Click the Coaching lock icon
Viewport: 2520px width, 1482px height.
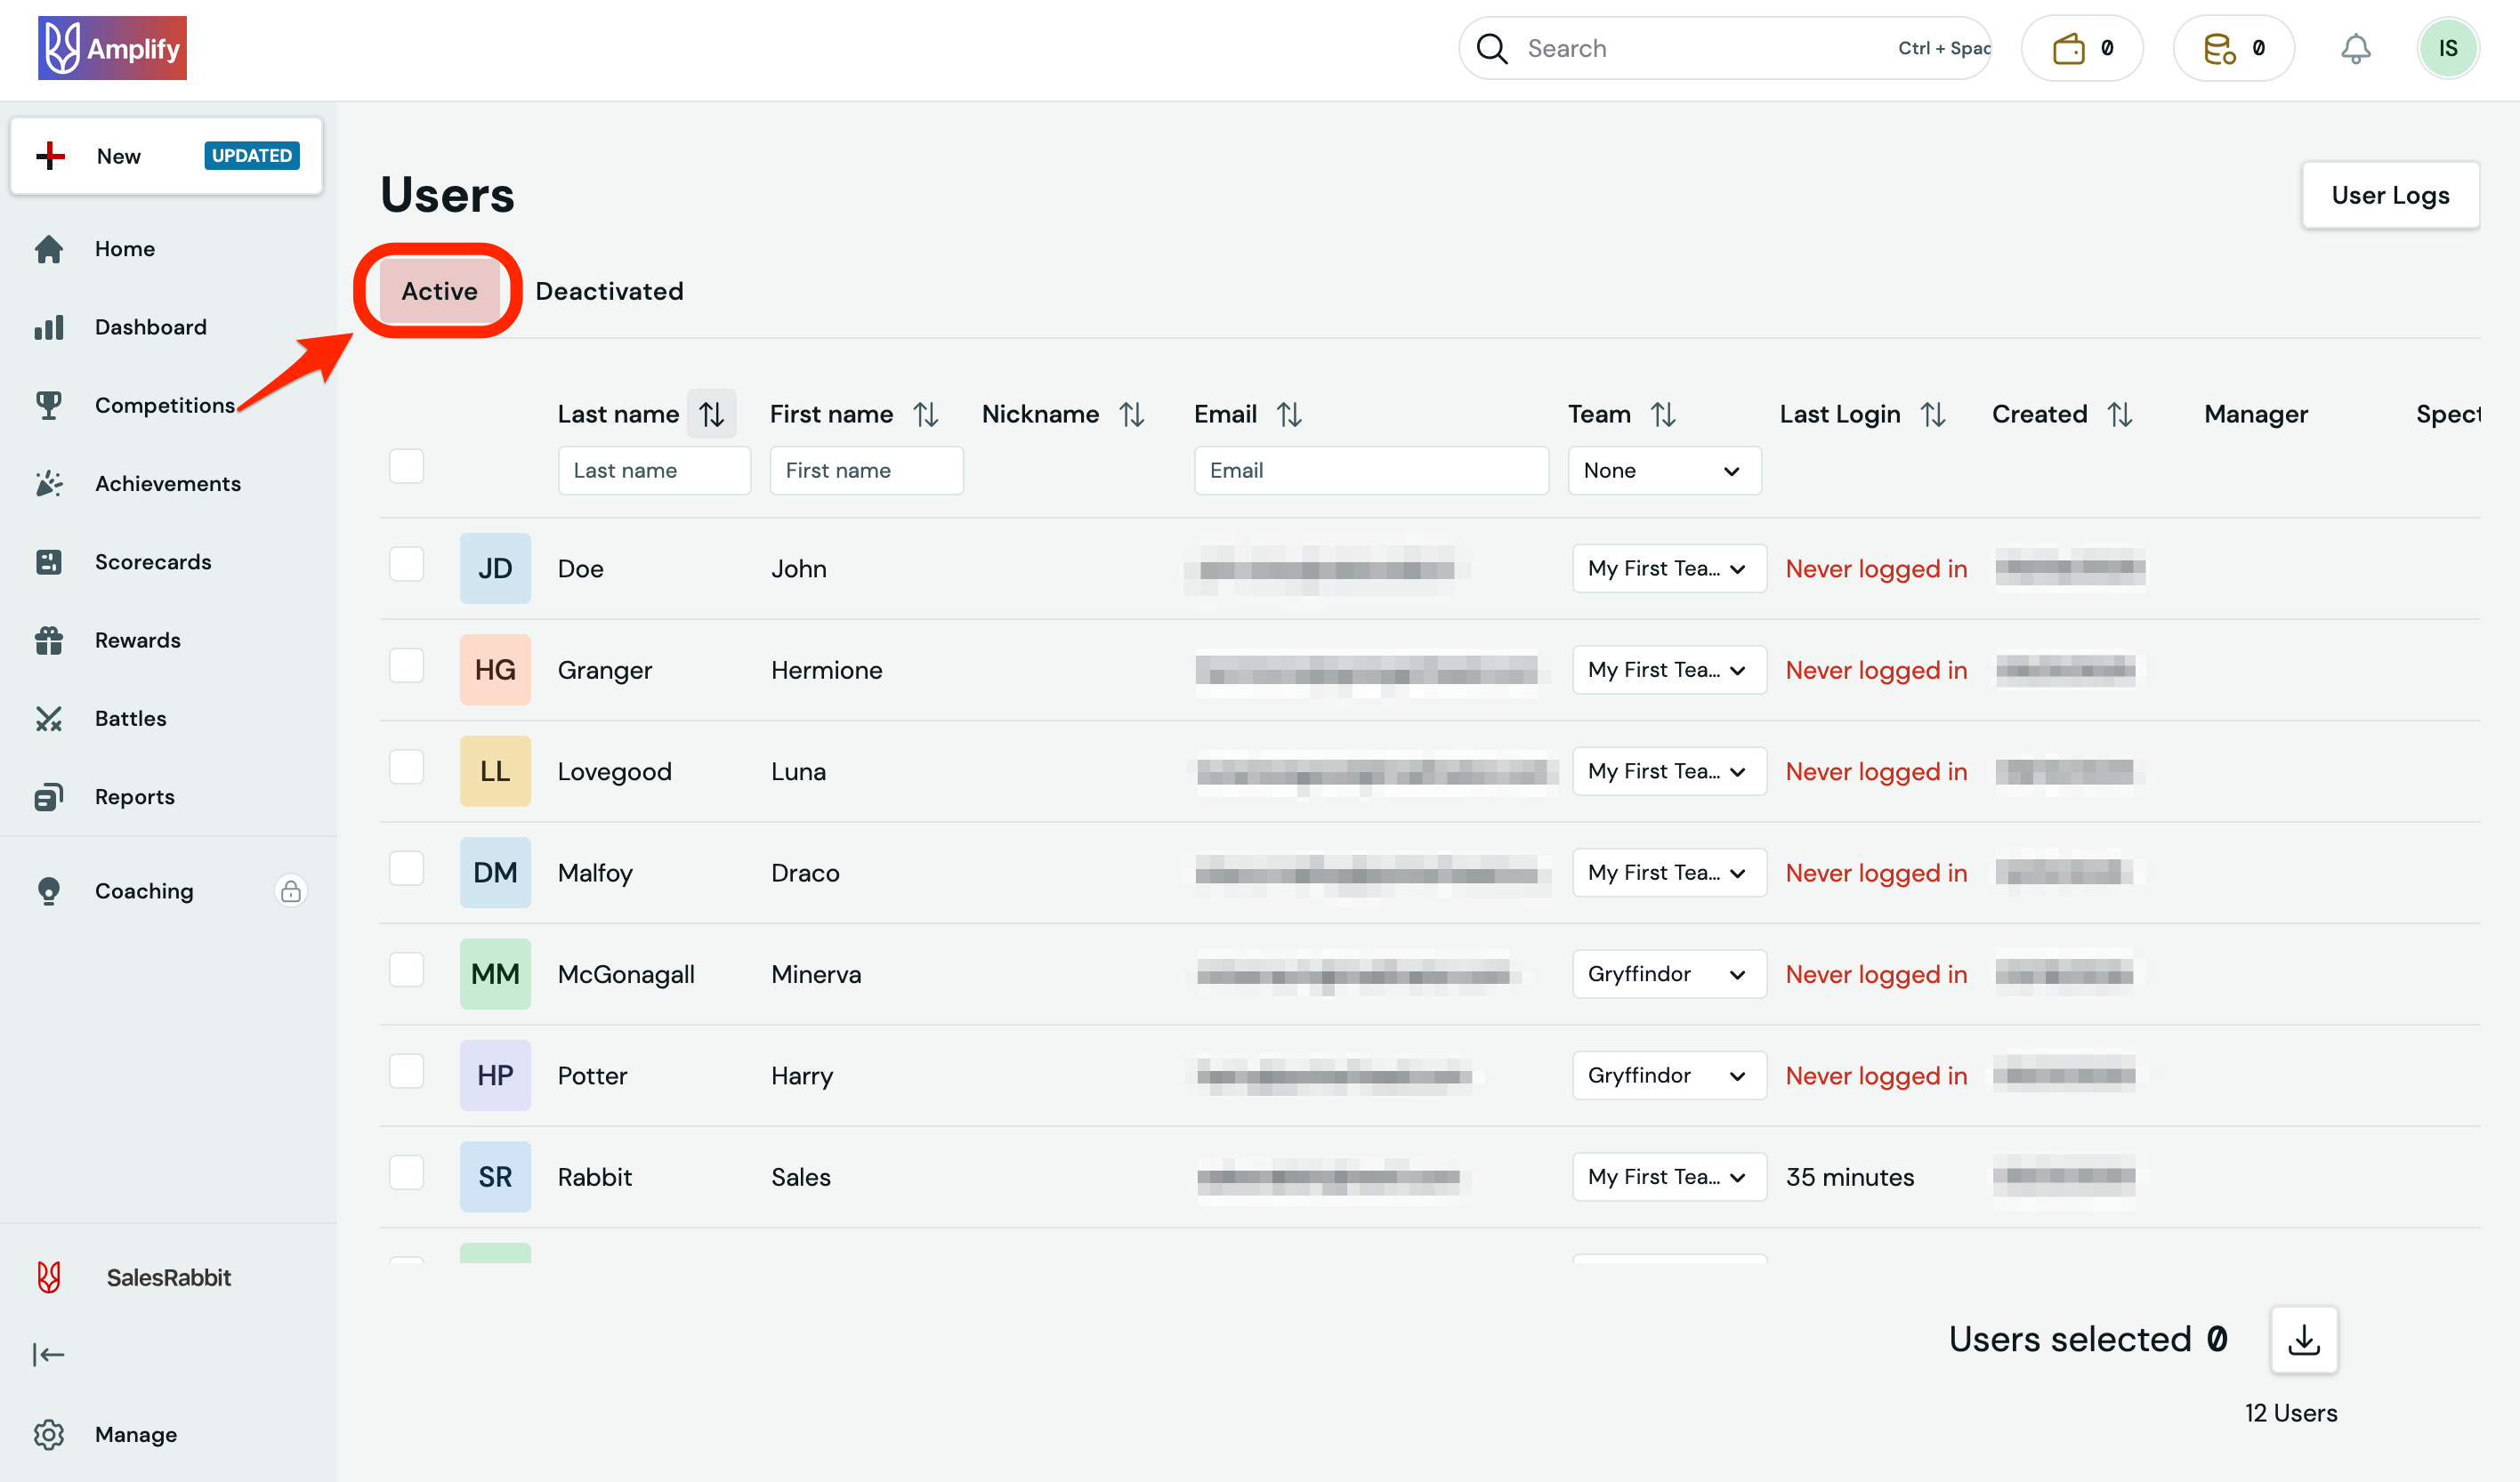click(x=290, y=890)
